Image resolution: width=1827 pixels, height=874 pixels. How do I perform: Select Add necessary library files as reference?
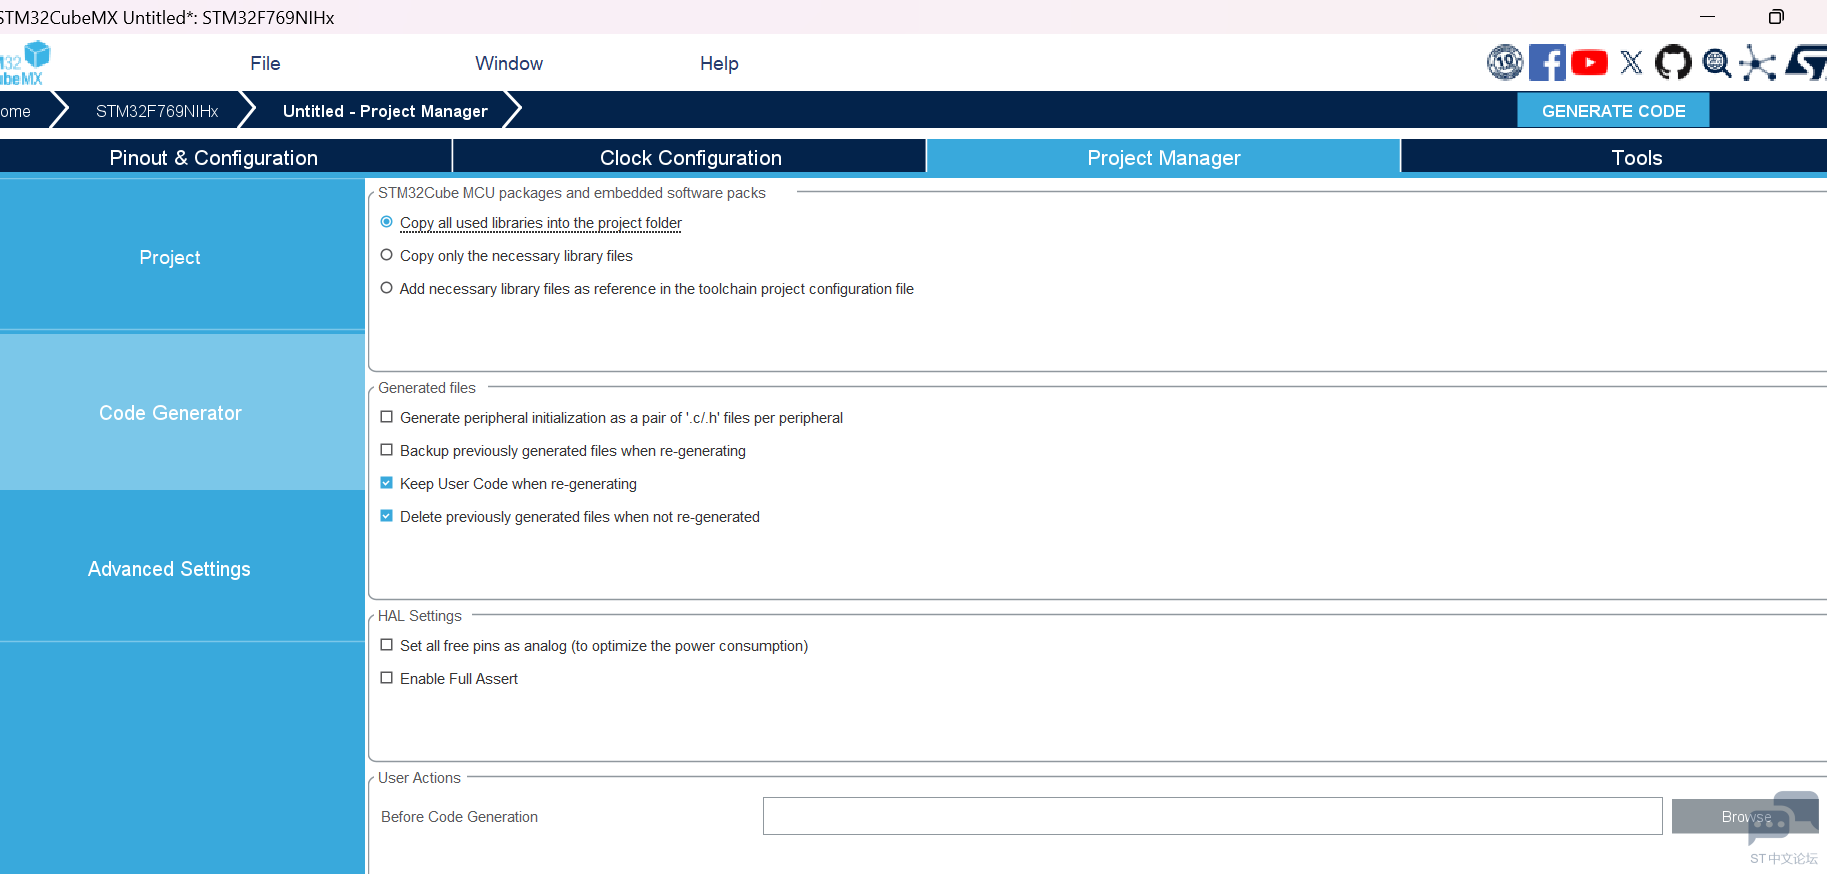(387, 288)
